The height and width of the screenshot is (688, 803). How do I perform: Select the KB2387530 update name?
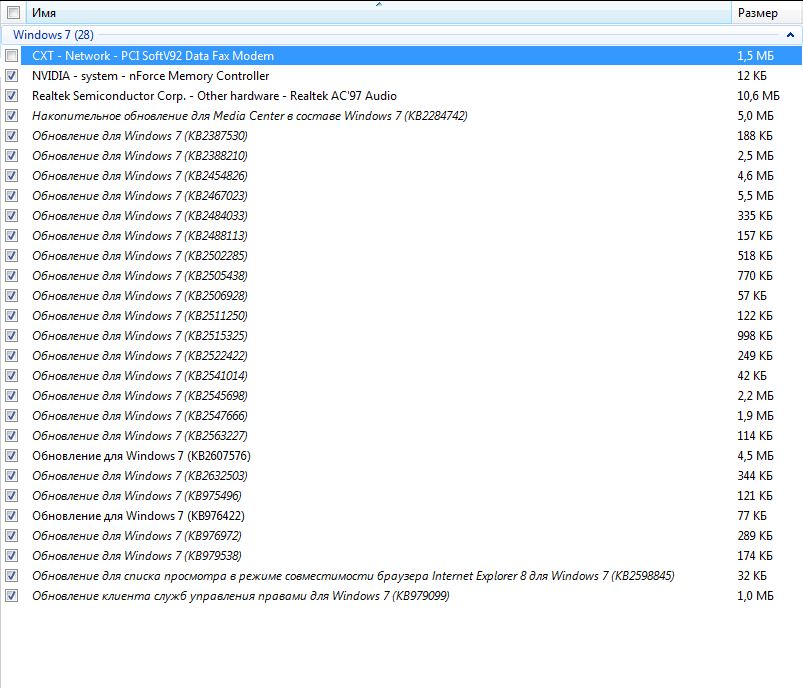(139, 136)
